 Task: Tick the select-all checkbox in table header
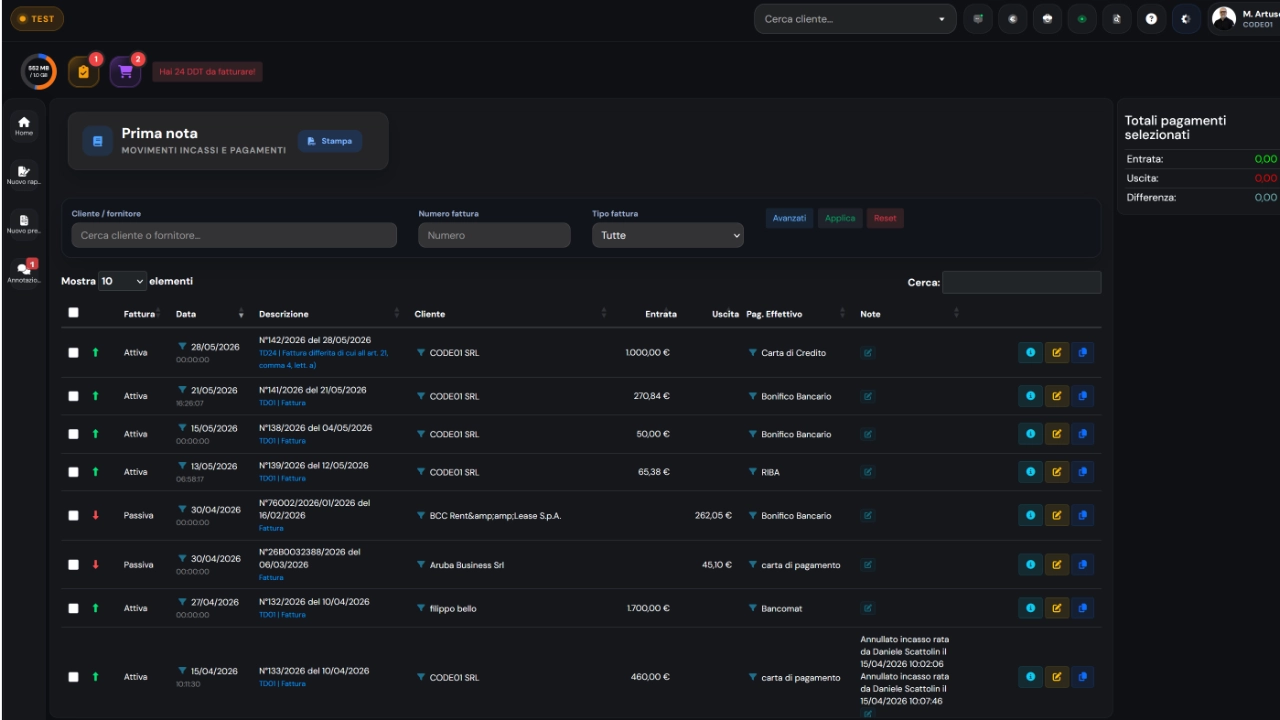pos(73,313)
